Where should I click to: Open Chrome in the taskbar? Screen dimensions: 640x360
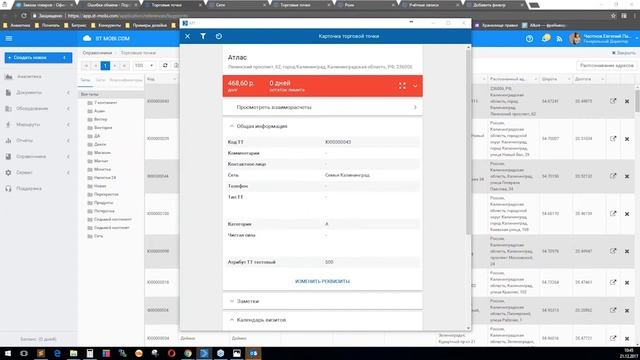click(x=188, y=353)
